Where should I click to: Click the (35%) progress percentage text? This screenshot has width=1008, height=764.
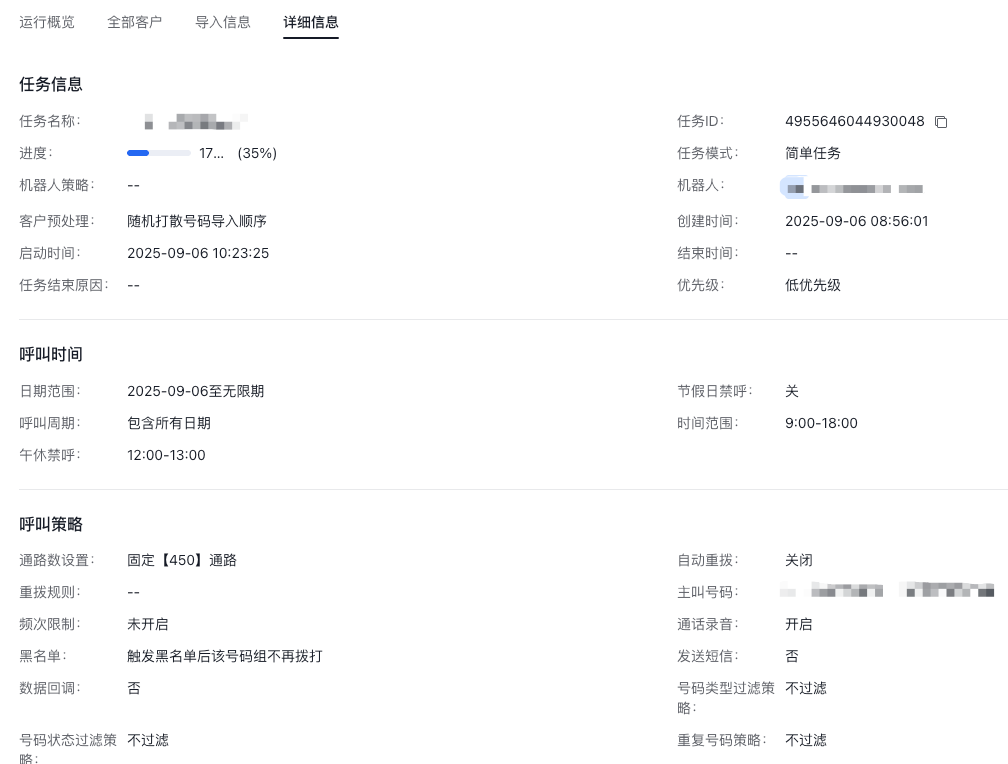click(x=257, y=153)
